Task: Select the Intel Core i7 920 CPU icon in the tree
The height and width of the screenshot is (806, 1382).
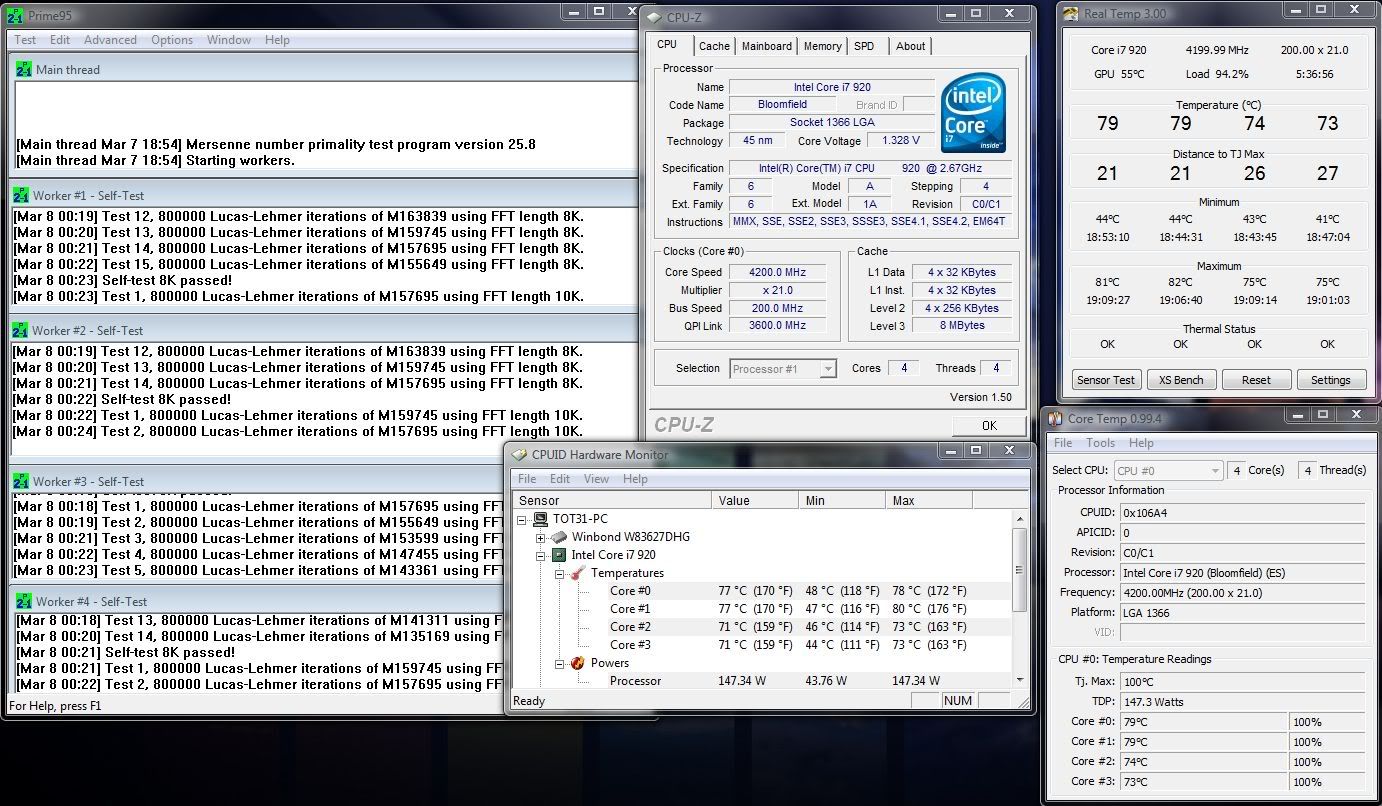Action: tap(559, 555)
